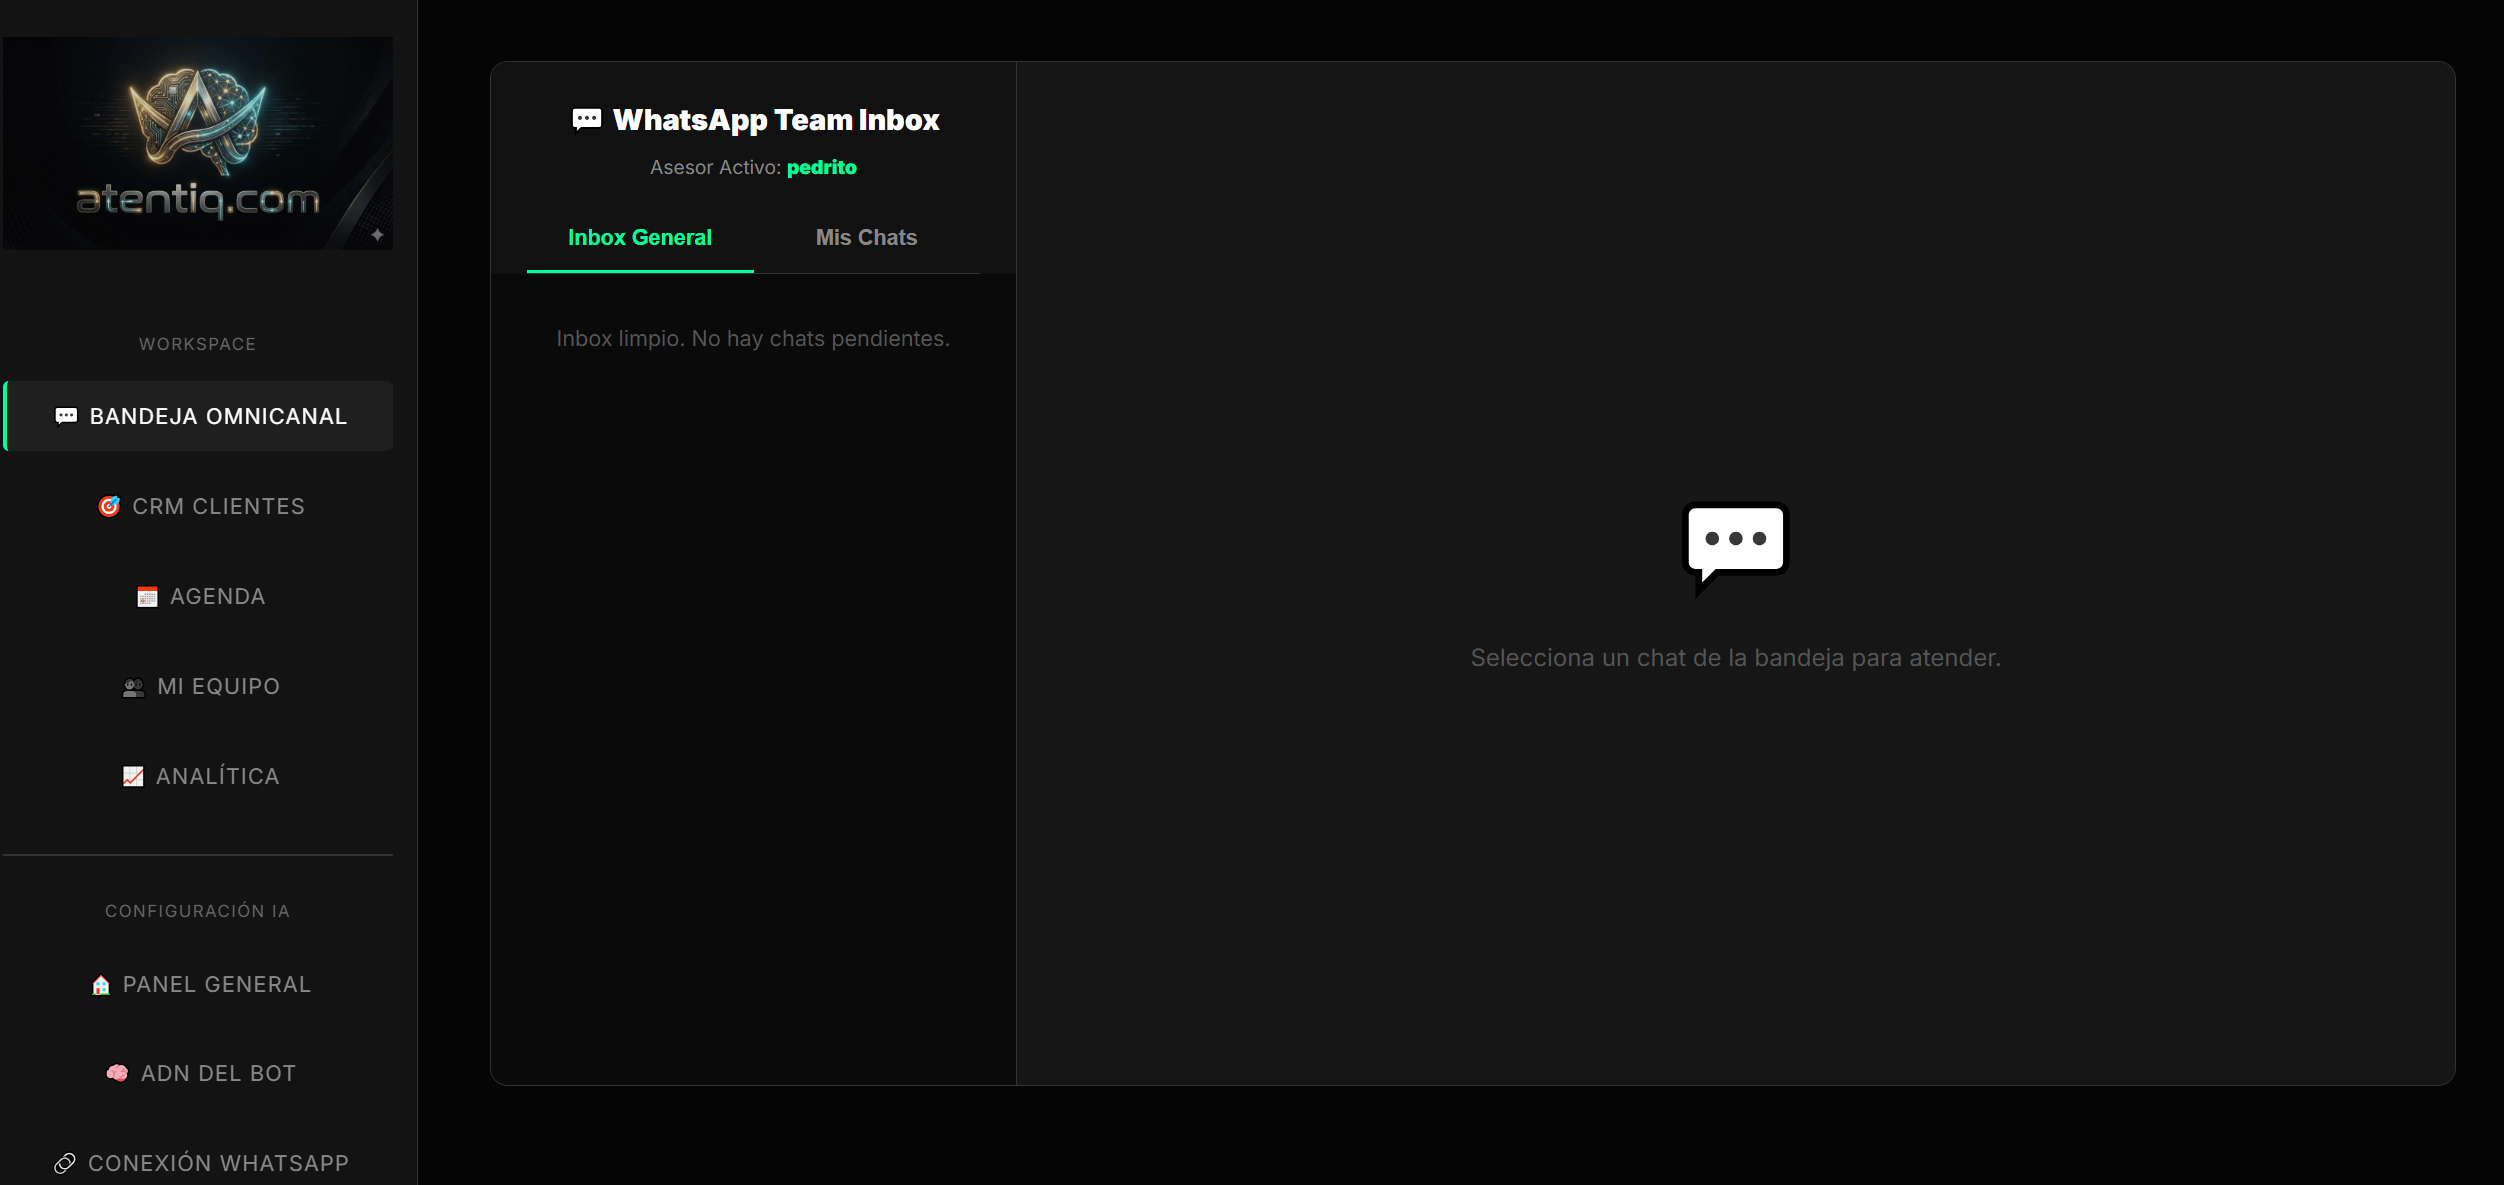Click the atentiq.com logo image
The height and width of the screenshot is (1185, 2504).
coord(198,145)
